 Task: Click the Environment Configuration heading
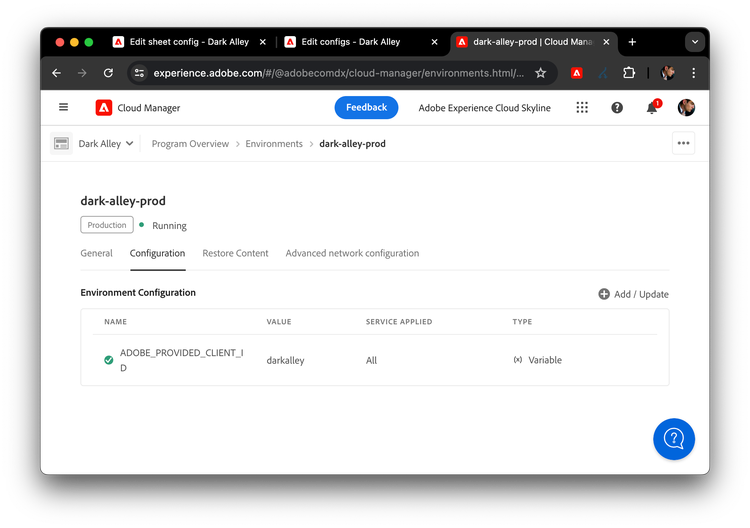pyautogui.click(x=138, y=292)
